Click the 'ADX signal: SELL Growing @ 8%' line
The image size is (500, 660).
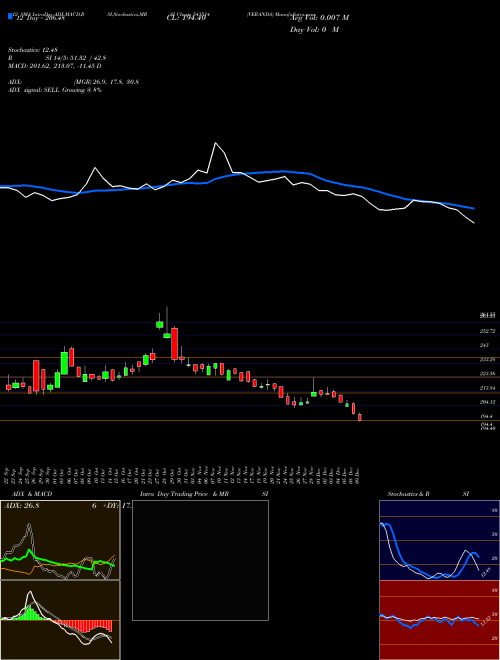55,90
